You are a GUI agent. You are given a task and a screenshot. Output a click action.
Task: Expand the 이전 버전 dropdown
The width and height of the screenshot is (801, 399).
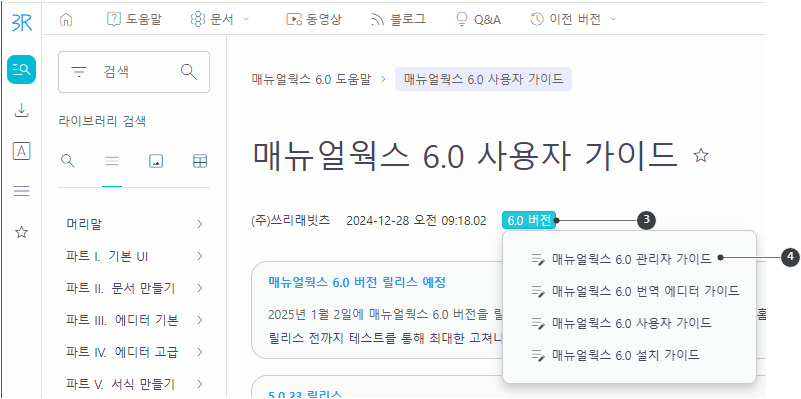pyautogui.click(x=573, y=19)
